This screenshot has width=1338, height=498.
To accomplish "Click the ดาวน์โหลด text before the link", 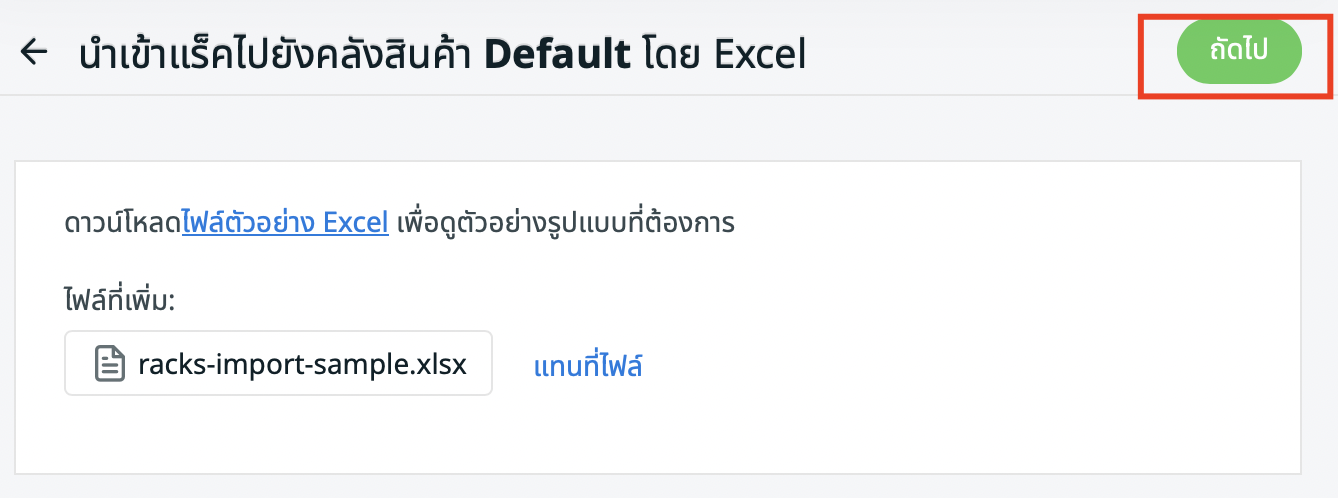I will coord(121,222).
